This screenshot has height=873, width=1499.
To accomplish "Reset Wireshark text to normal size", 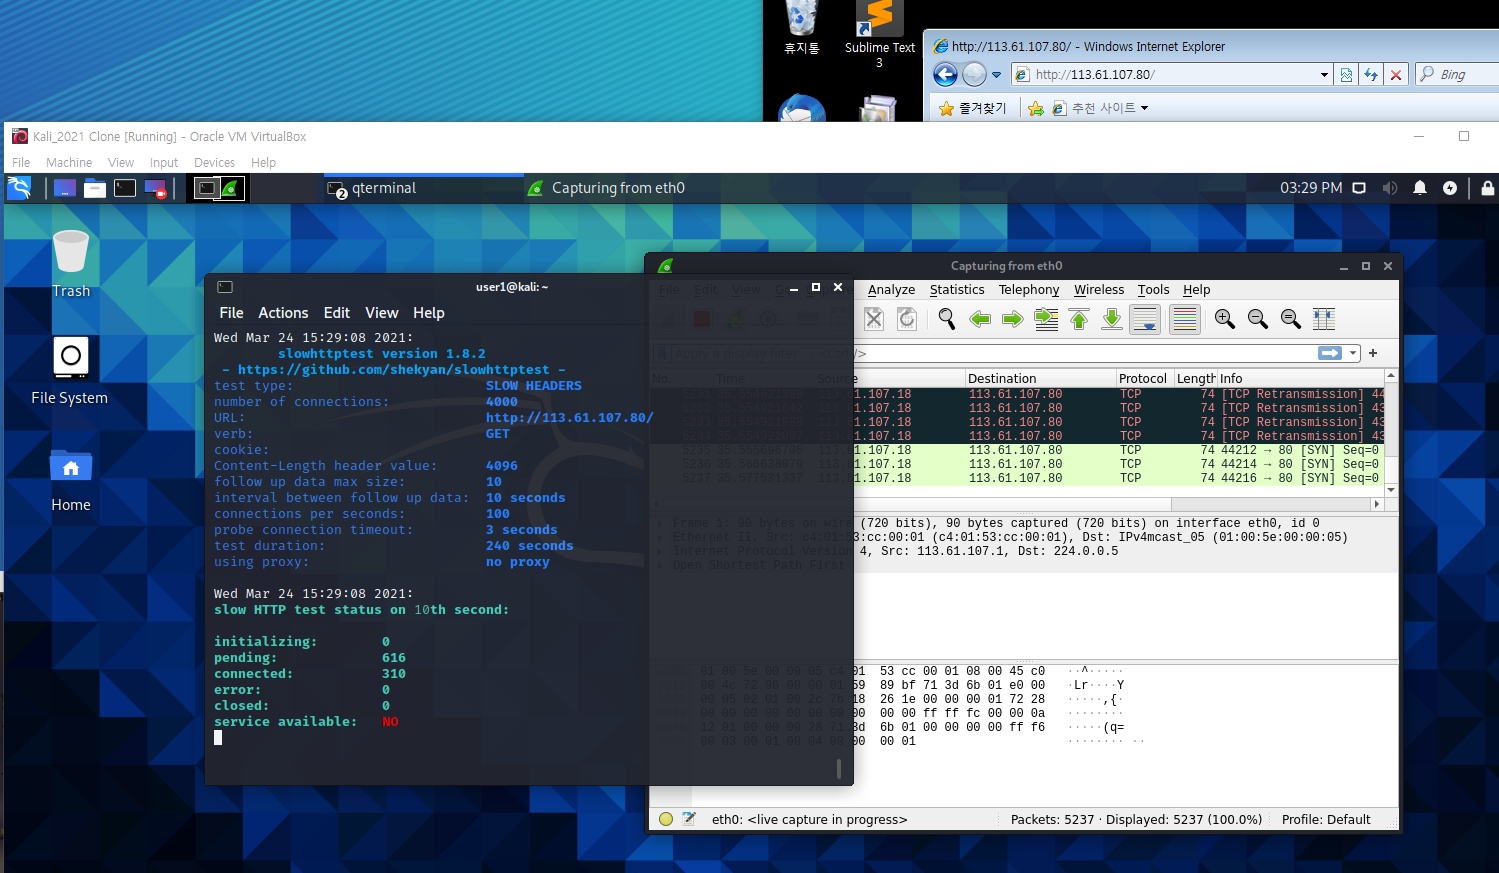I will (1291, 319).
